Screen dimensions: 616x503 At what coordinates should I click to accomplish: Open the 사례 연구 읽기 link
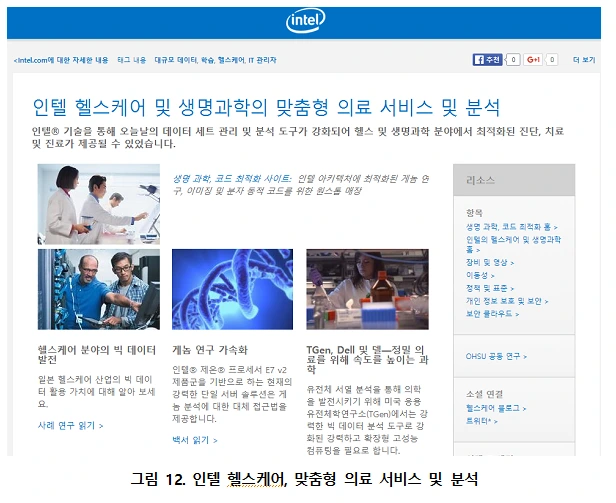[70, 426]
